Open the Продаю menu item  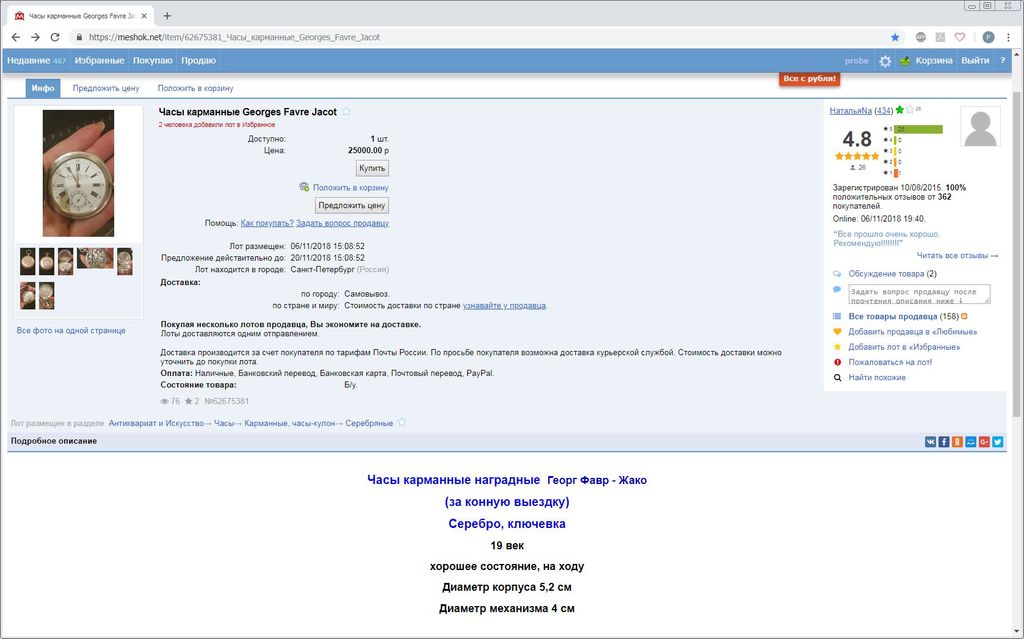point(198,61)
